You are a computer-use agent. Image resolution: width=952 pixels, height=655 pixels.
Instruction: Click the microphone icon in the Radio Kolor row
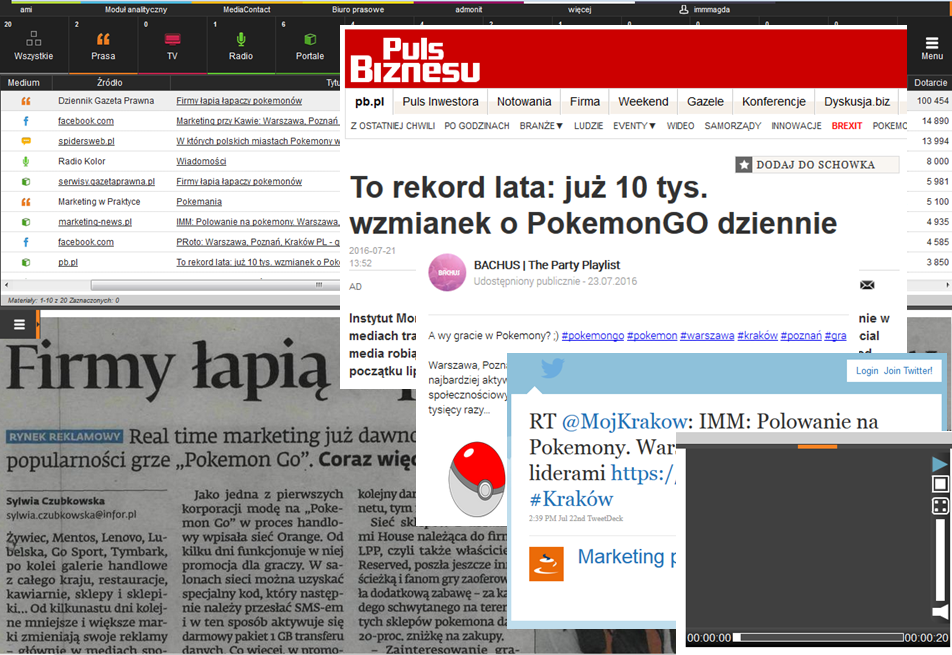26,161
